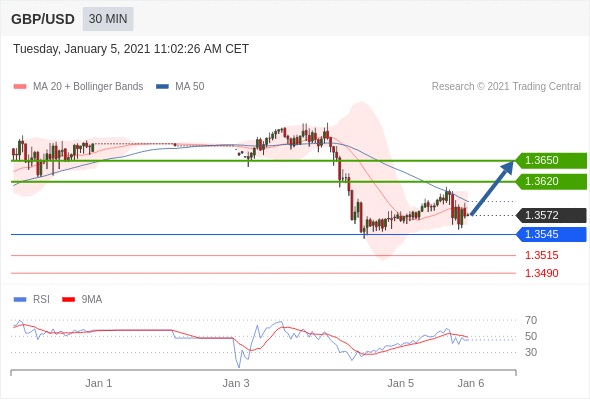The width and height of the screenshot is (590, 400).
Task: Select the 1.3545 blue pivot label
Action: pyautogui.click(x=551, y=234)
